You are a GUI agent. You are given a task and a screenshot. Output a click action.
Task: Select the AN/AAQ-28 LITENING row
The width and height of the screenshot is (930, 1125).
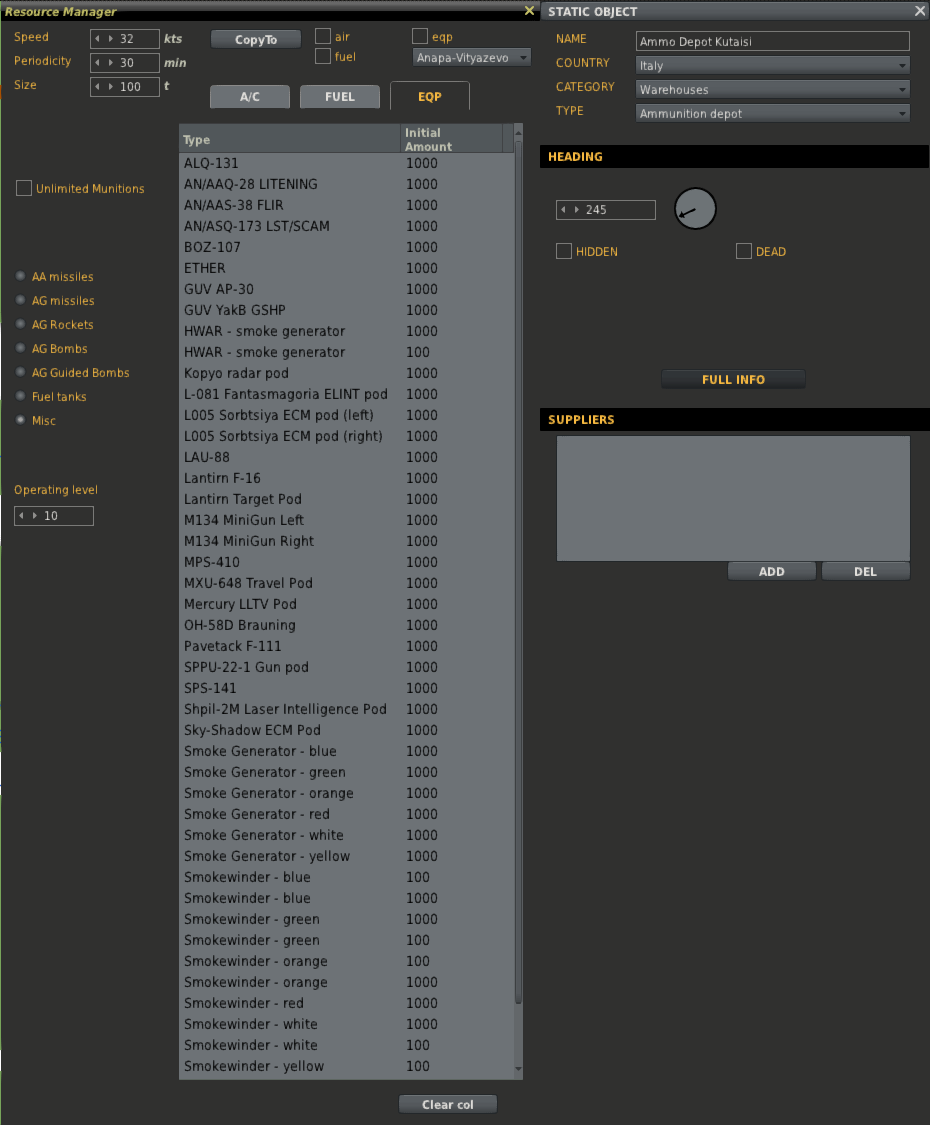347,184
